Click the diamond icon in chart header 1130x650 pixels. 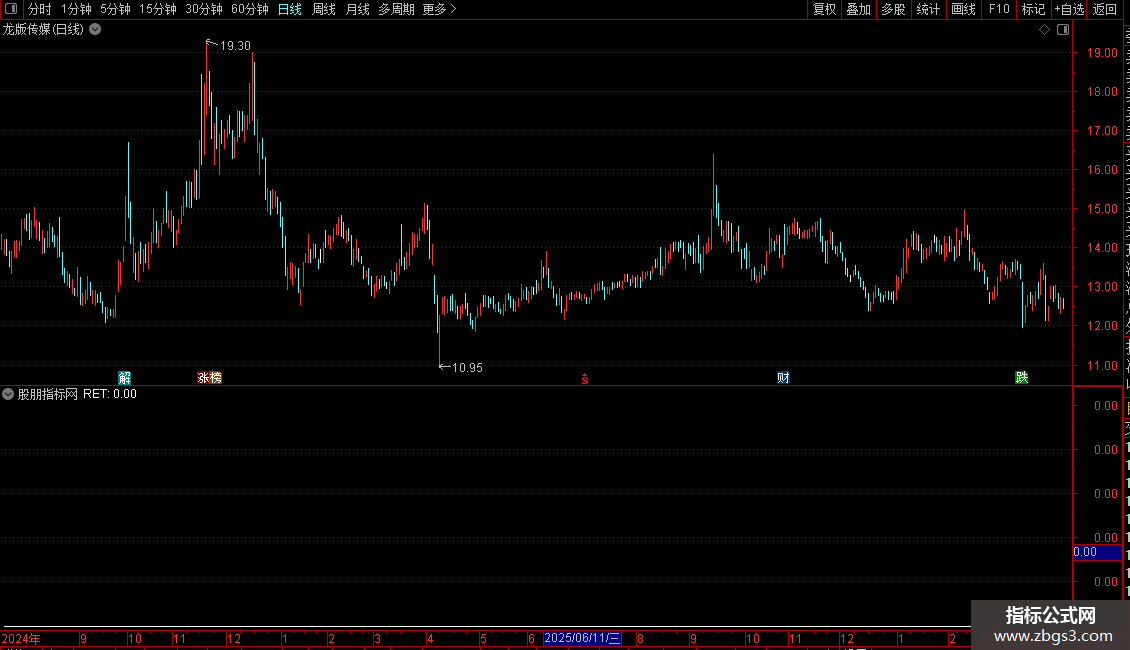pos(1044,30)
